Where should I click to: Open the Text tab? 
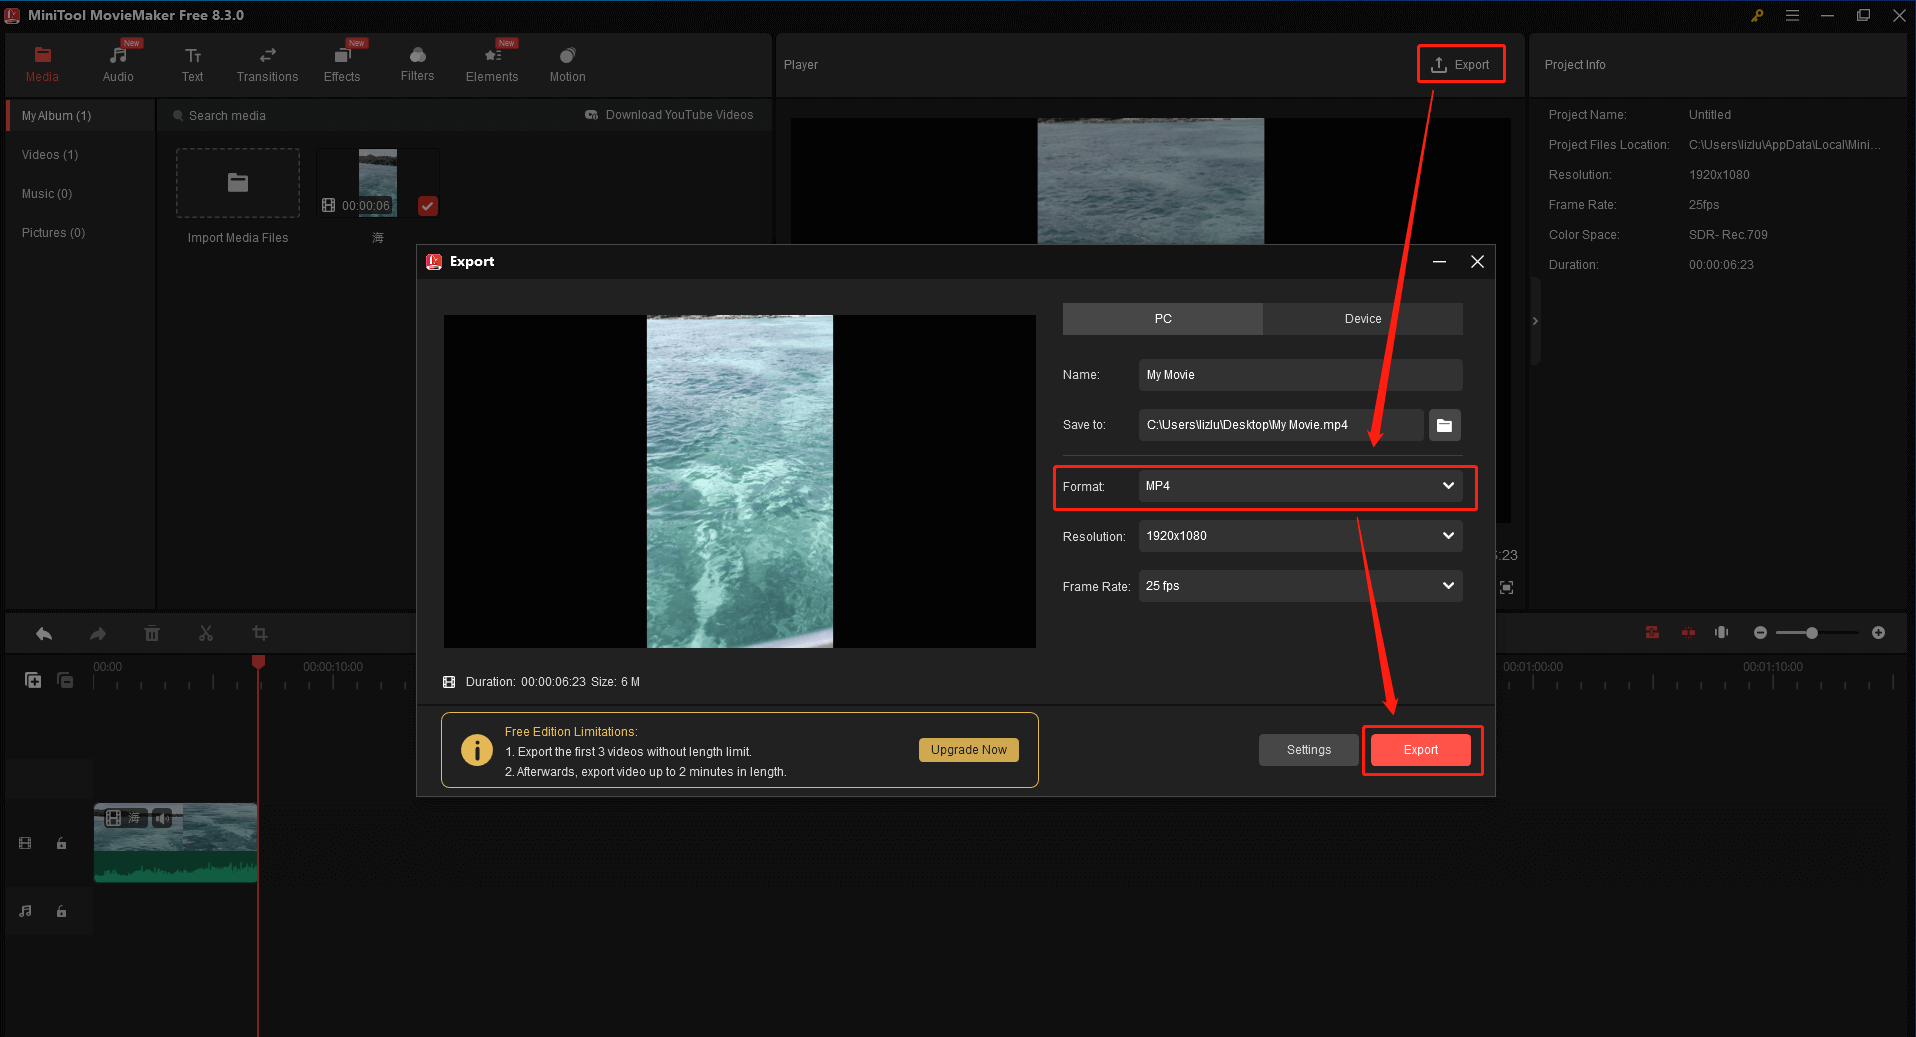coord(192,64)
